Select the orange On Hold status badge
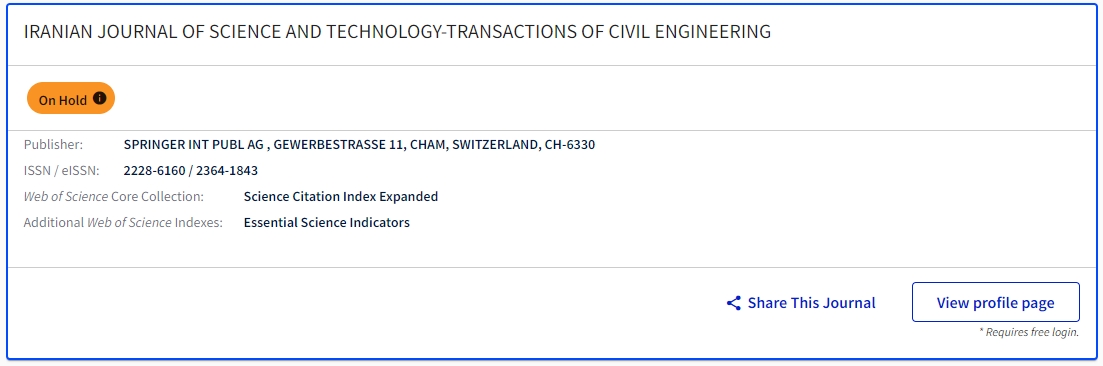Screen dimensions: 1103x366 pyautogui.click(x=71, y=99)
